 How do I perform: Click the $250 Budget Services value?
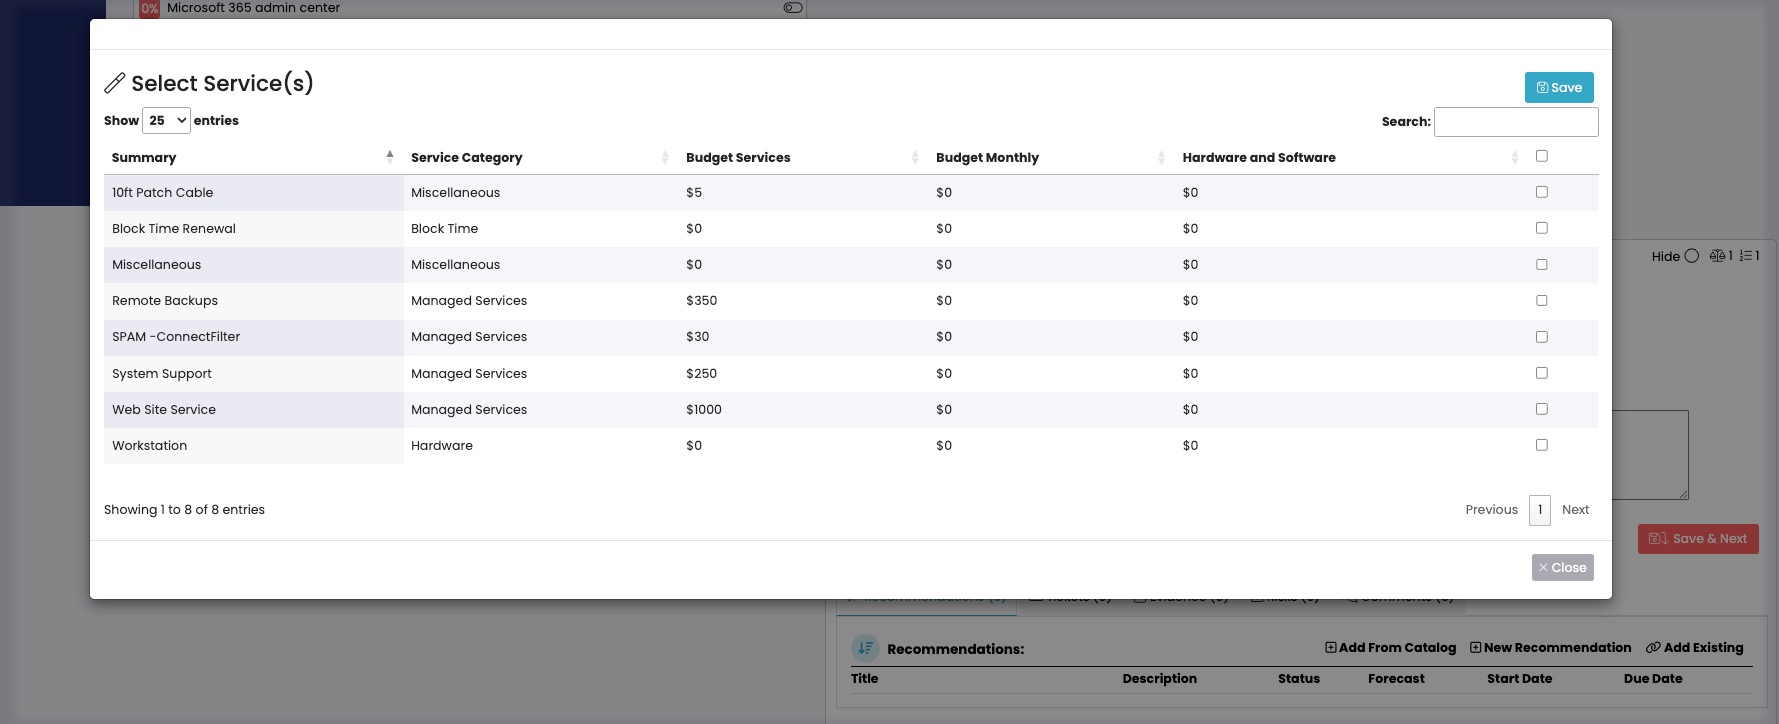click(x=701, y=373)
